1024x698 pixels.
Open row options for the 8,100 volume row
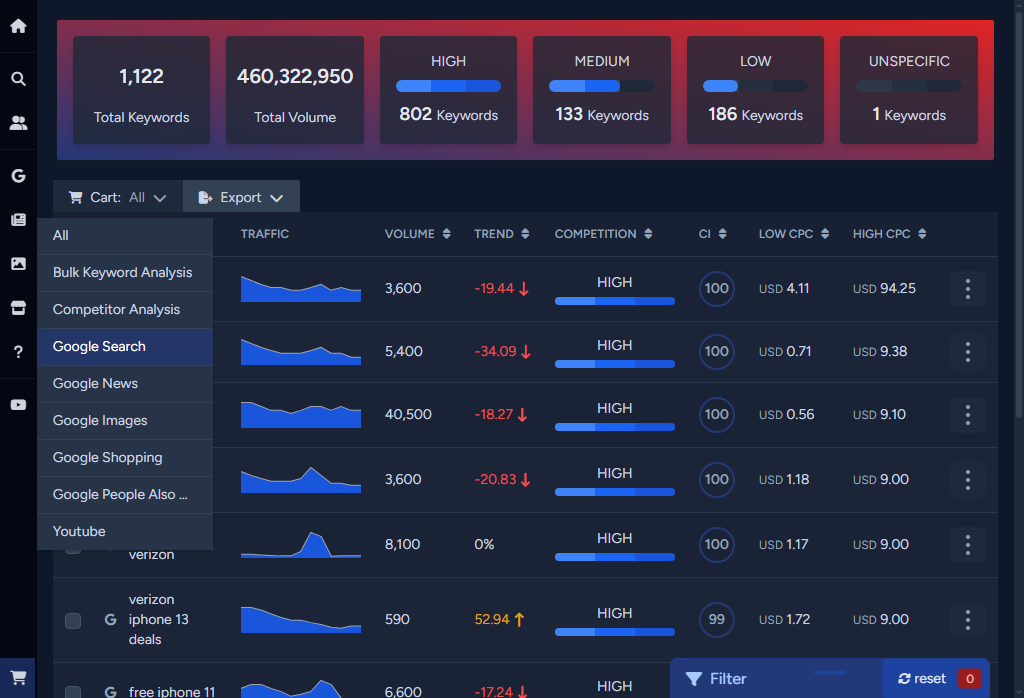click(x=967, y=545)
